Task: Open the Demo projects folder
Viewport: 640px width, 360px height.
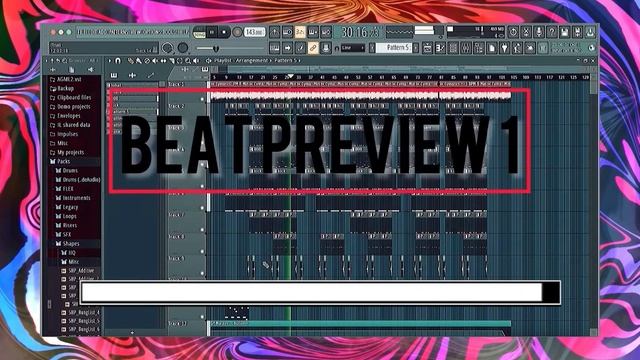Action: pos(70,107)
